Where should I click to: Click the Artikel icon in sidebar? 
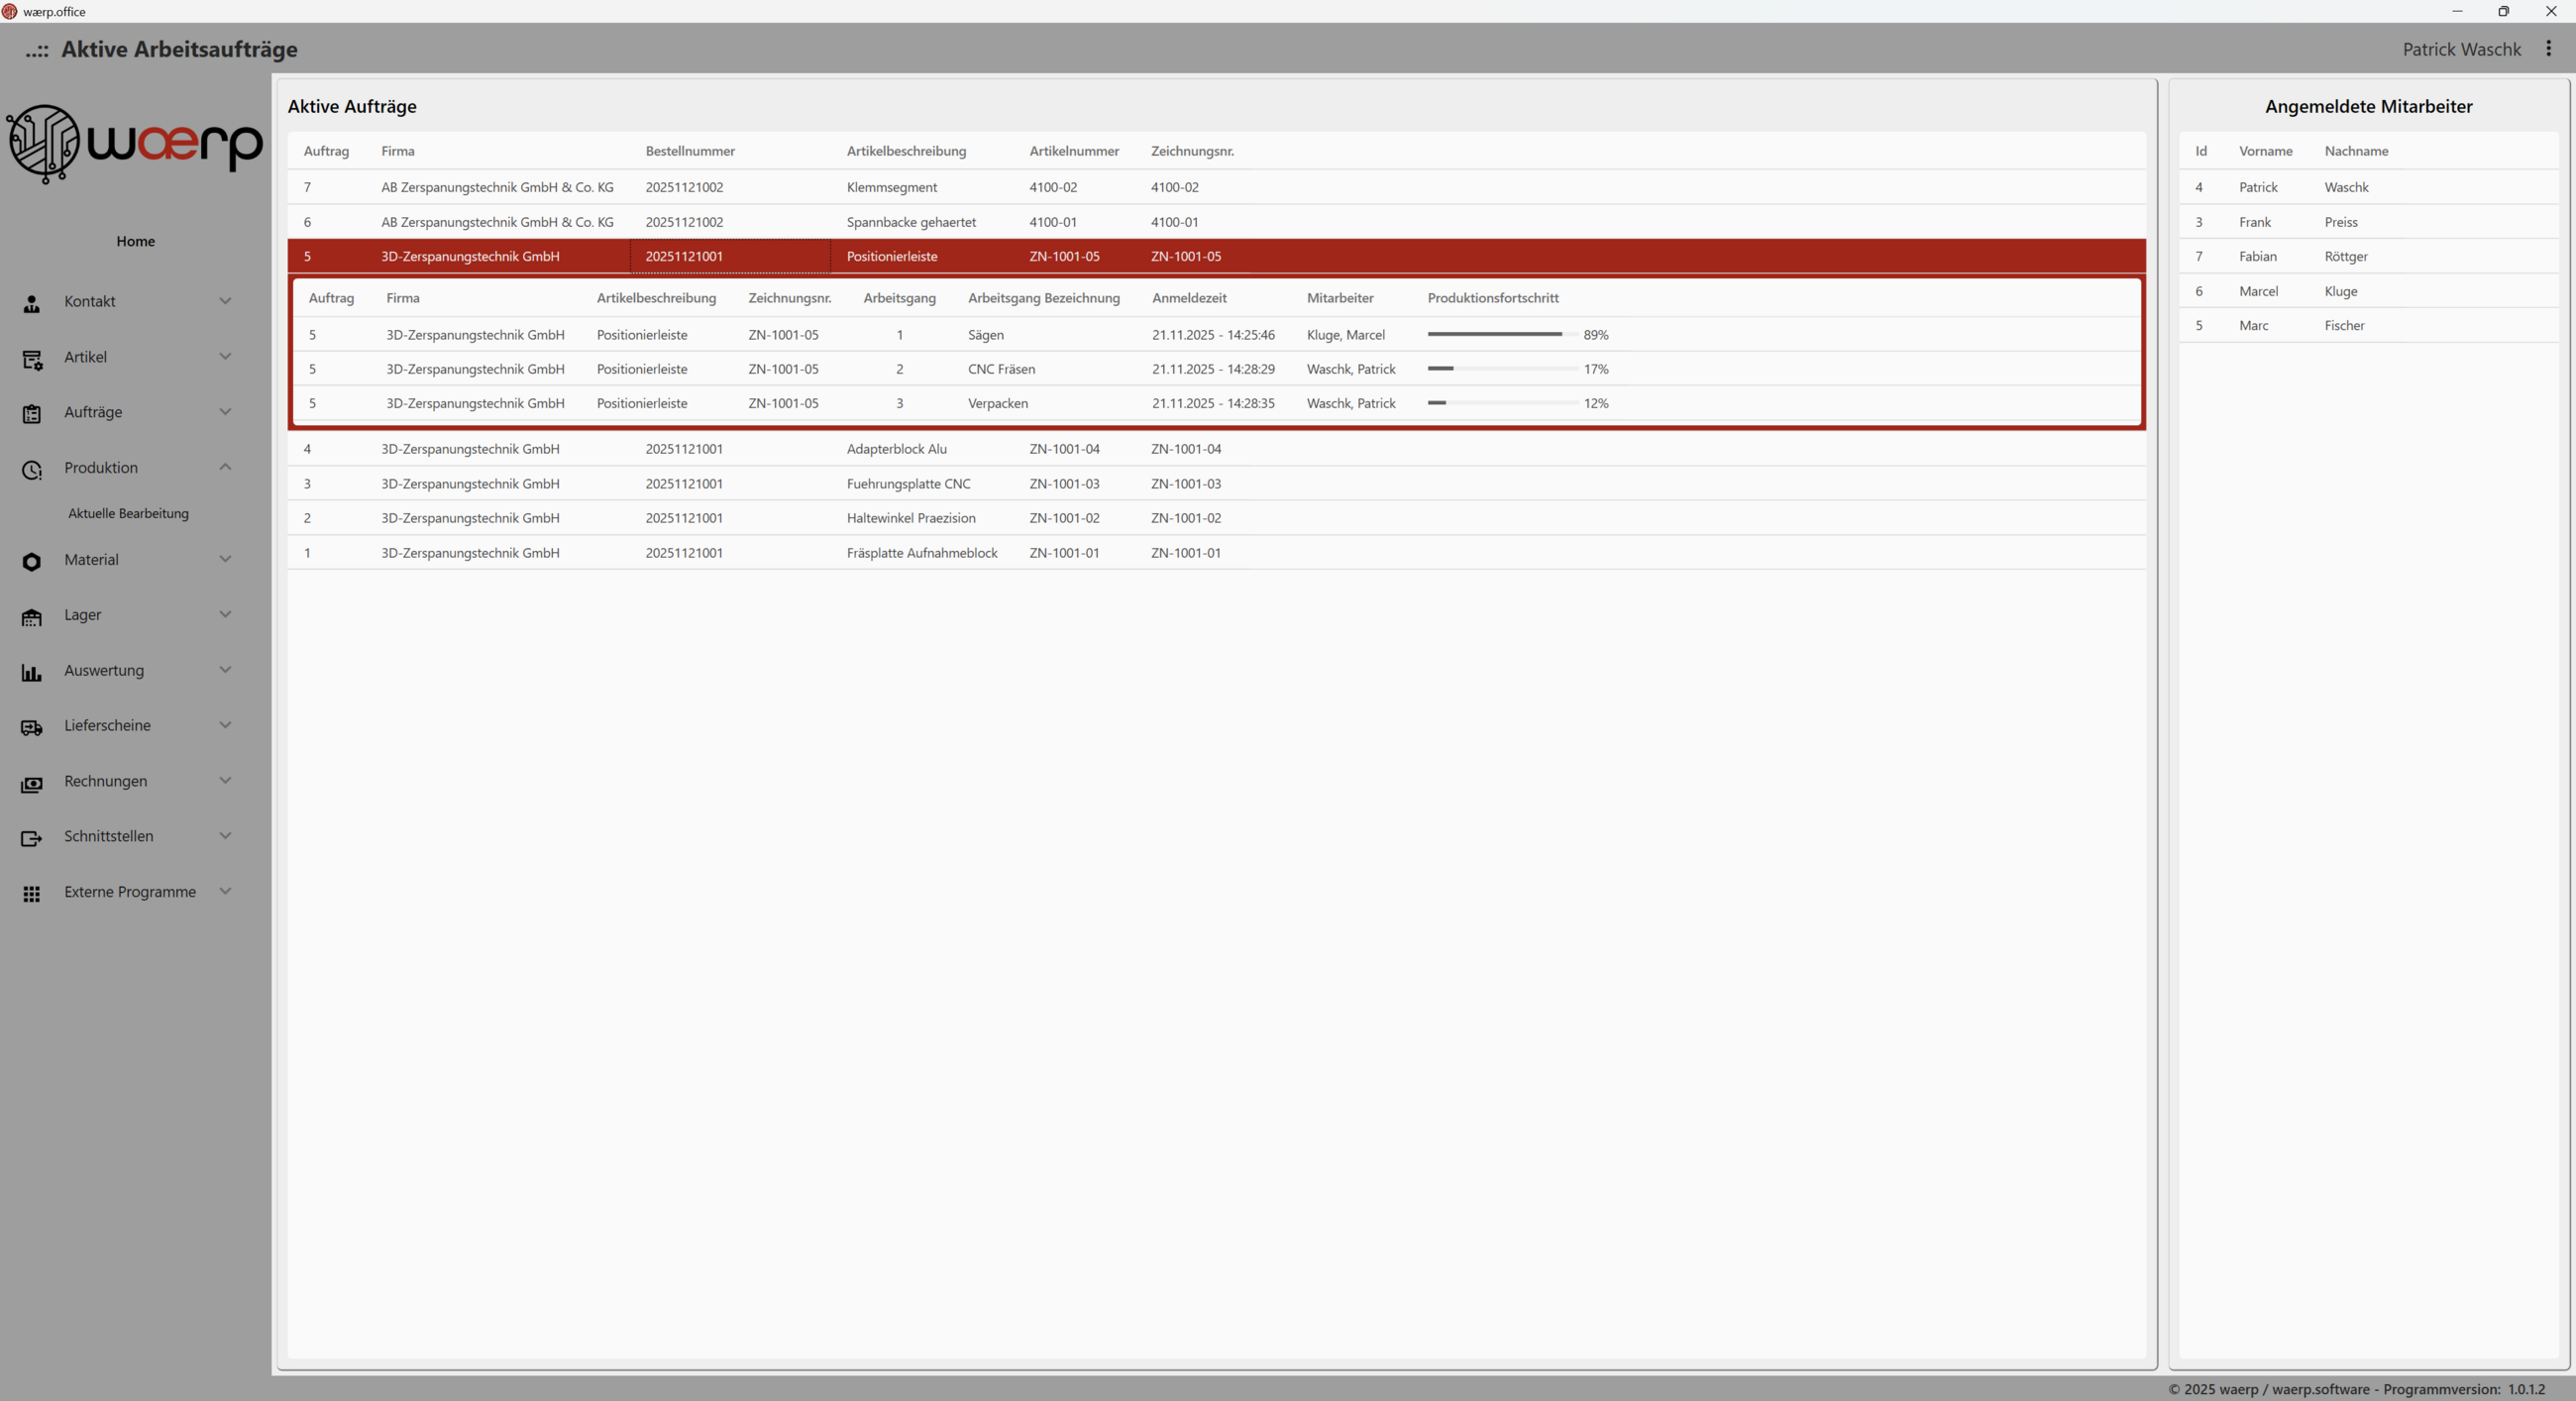tap(32, 359)
